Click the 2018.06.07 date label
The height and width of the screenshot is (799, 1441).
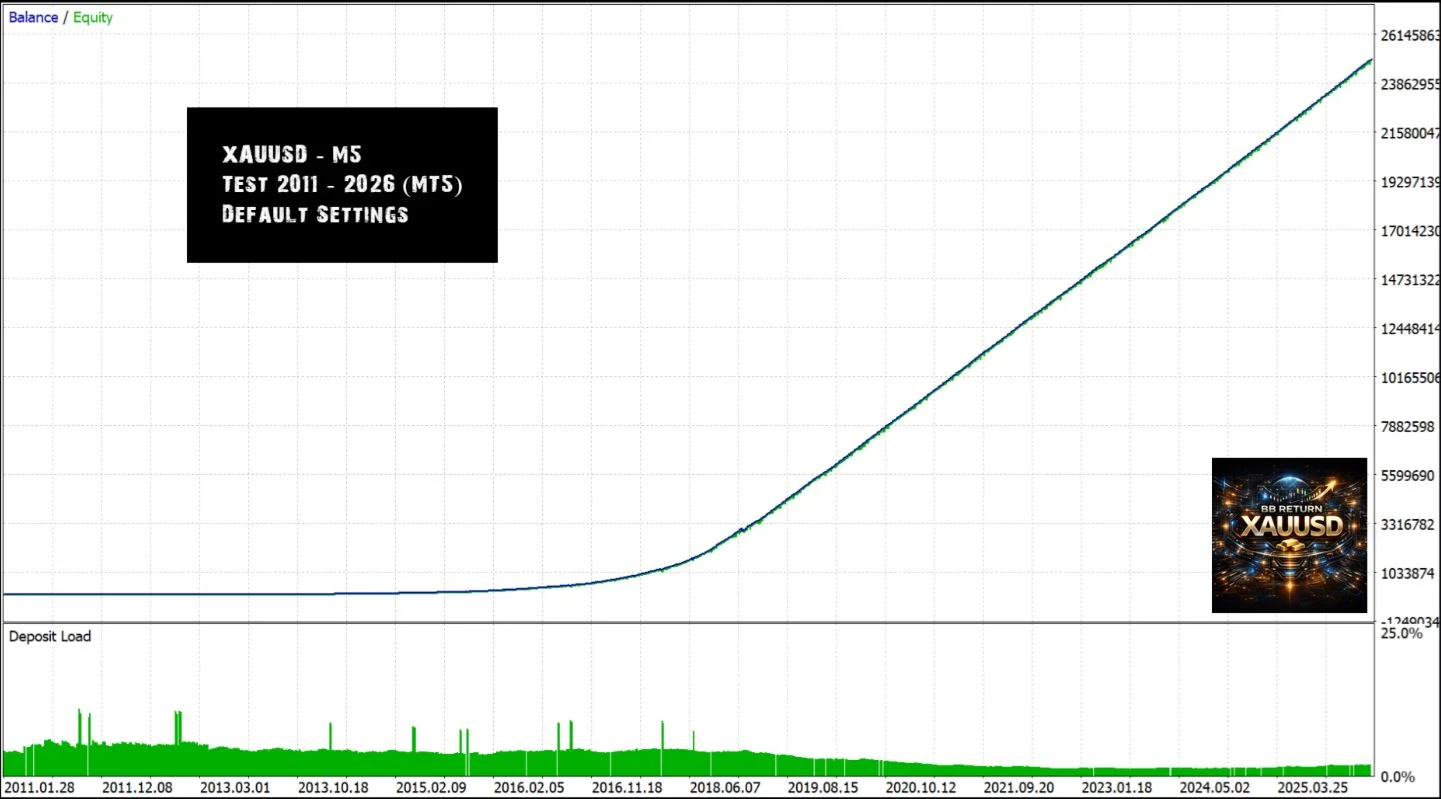tap(724, 787)
